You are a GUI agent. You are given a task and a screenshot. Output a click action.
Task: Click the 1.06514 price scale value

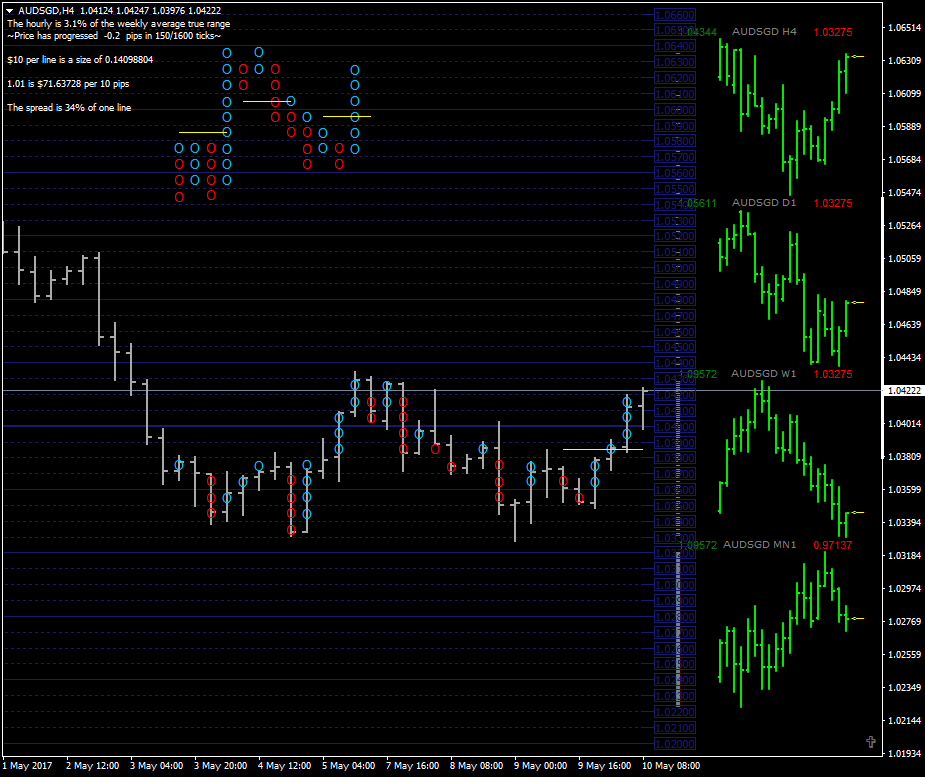pyautogui.click(x=904, y=28)
